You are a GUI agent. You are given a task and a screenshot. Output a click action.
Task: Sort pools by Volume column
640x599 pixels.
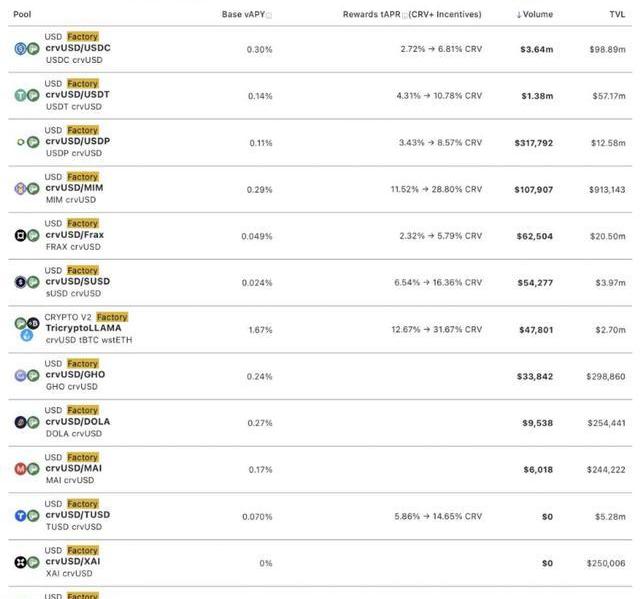click(x=534, y=15)
